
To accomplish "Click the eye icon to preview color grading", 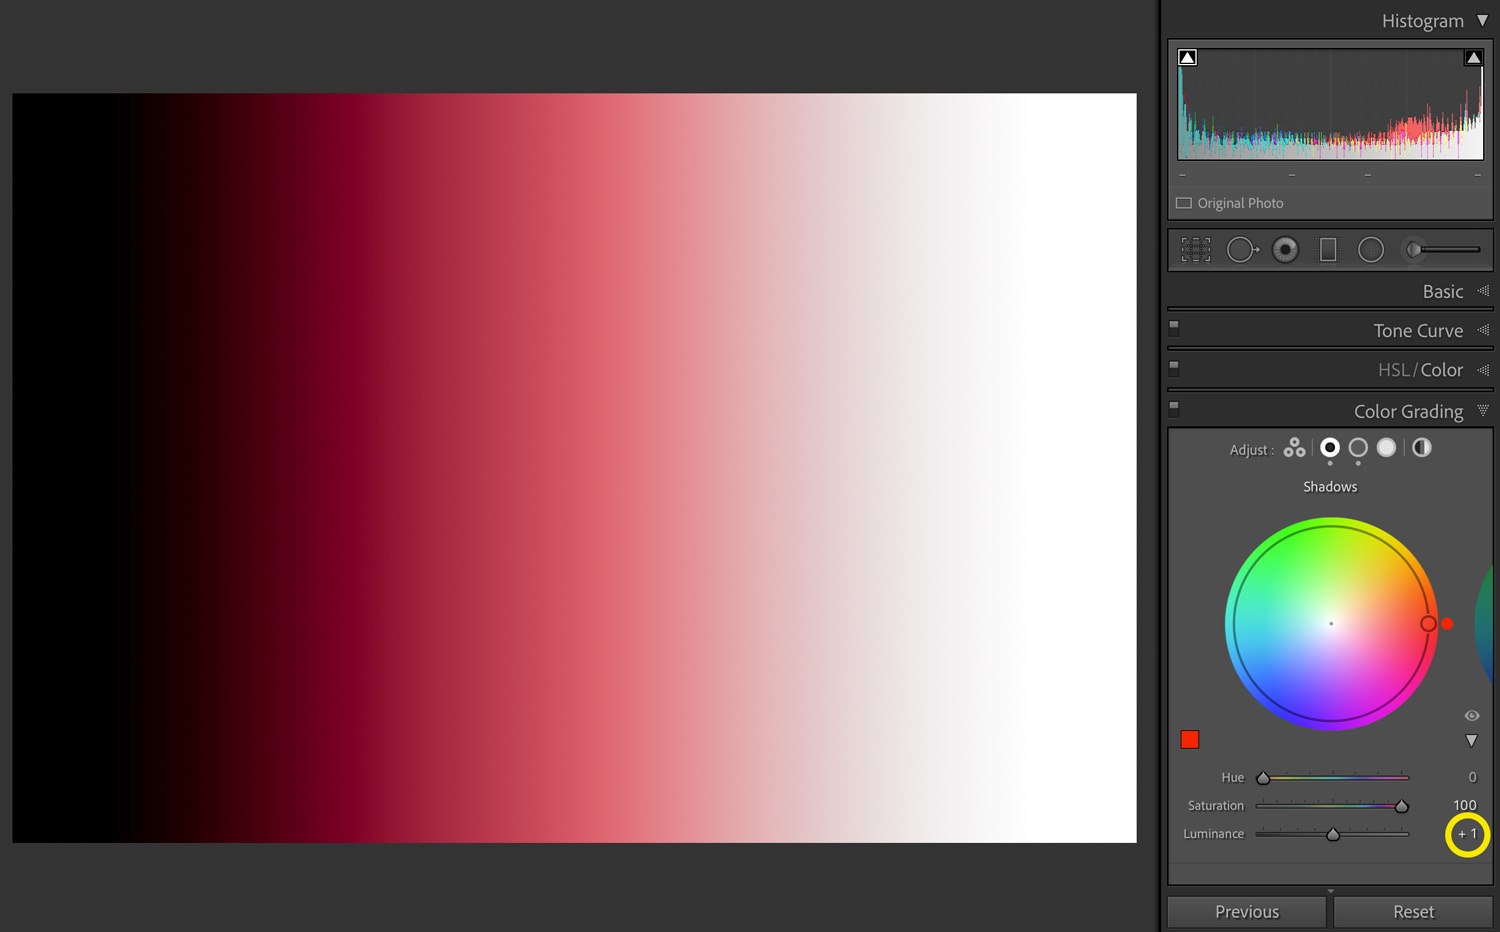I will coord(1471,716).
